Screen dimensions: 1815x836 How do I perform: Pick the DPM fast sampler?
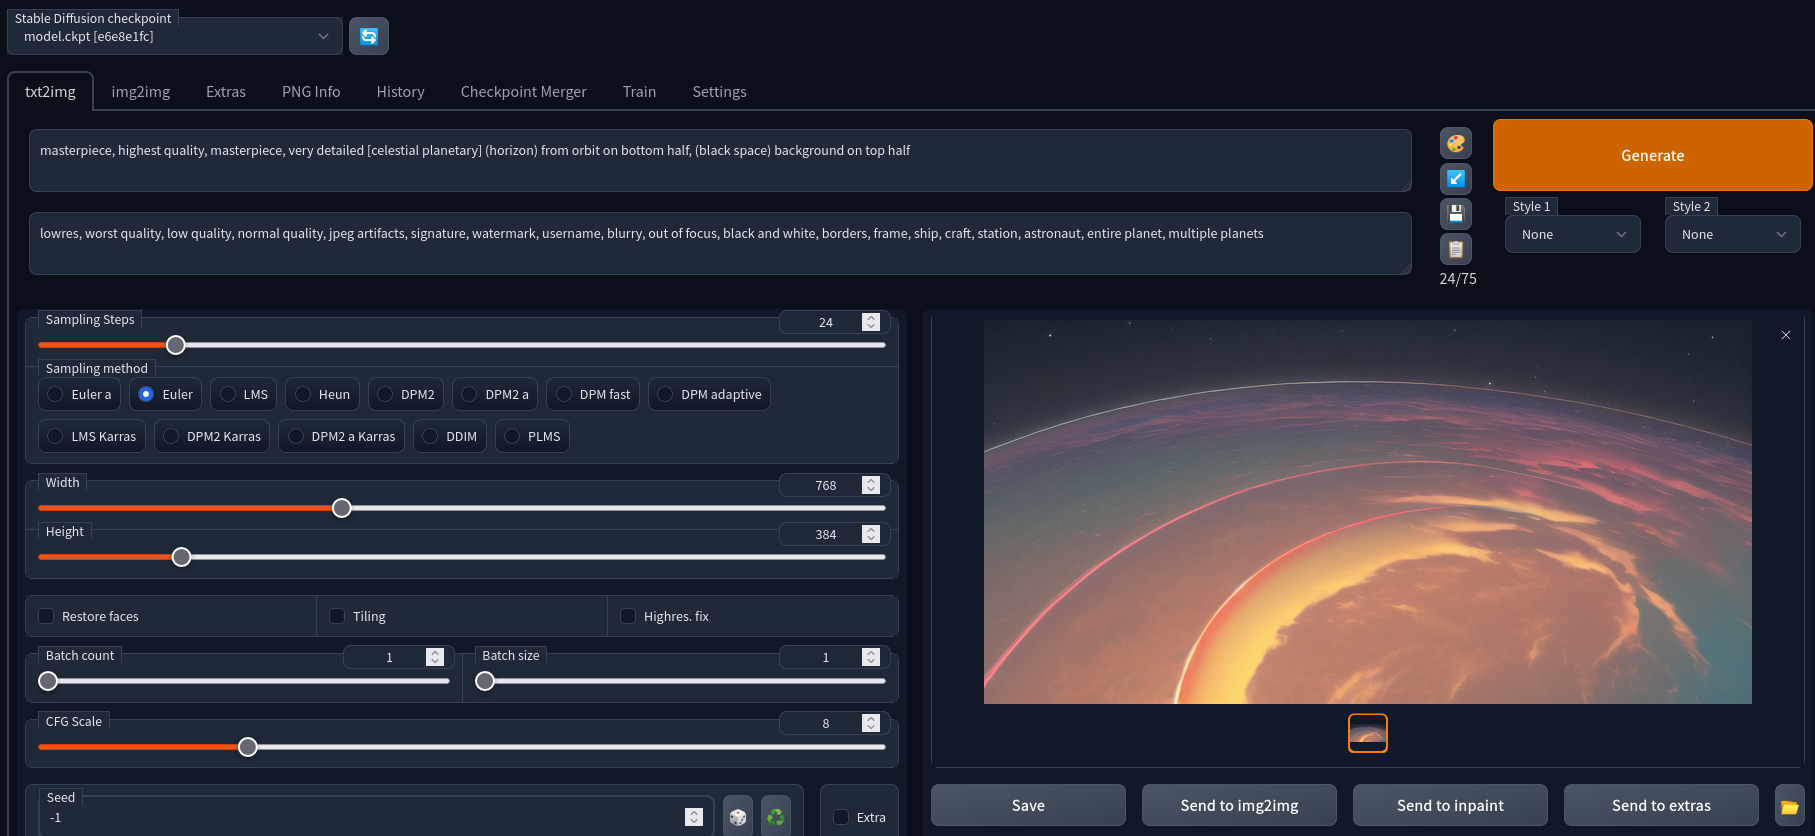pyautogui.click(x=593, y=394)
